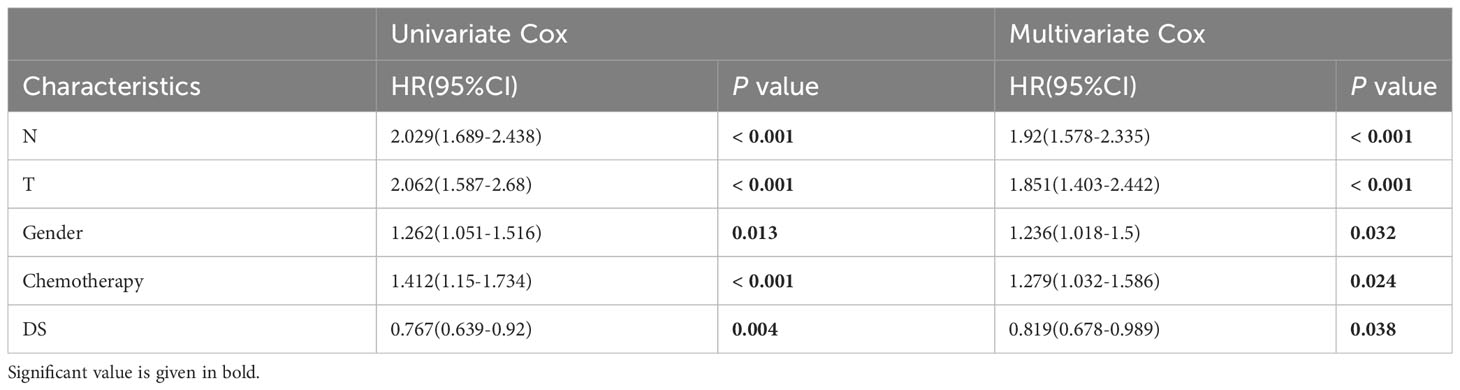The image size is (1460, 390).
Task: Click the Characteristics column header
Action: click(111, 86)
